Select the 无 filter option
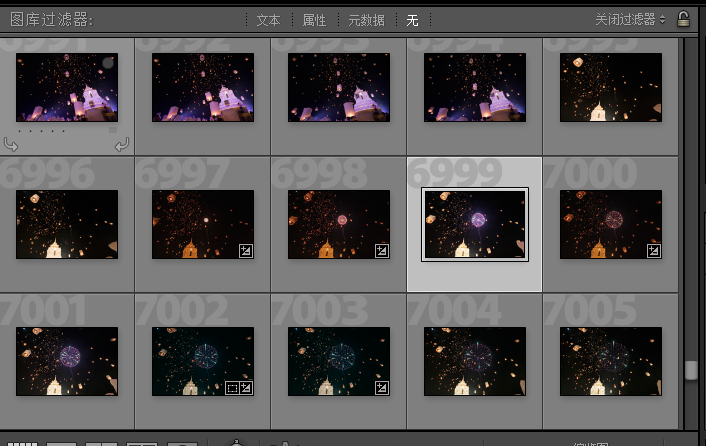 click(x=412, y=20)
